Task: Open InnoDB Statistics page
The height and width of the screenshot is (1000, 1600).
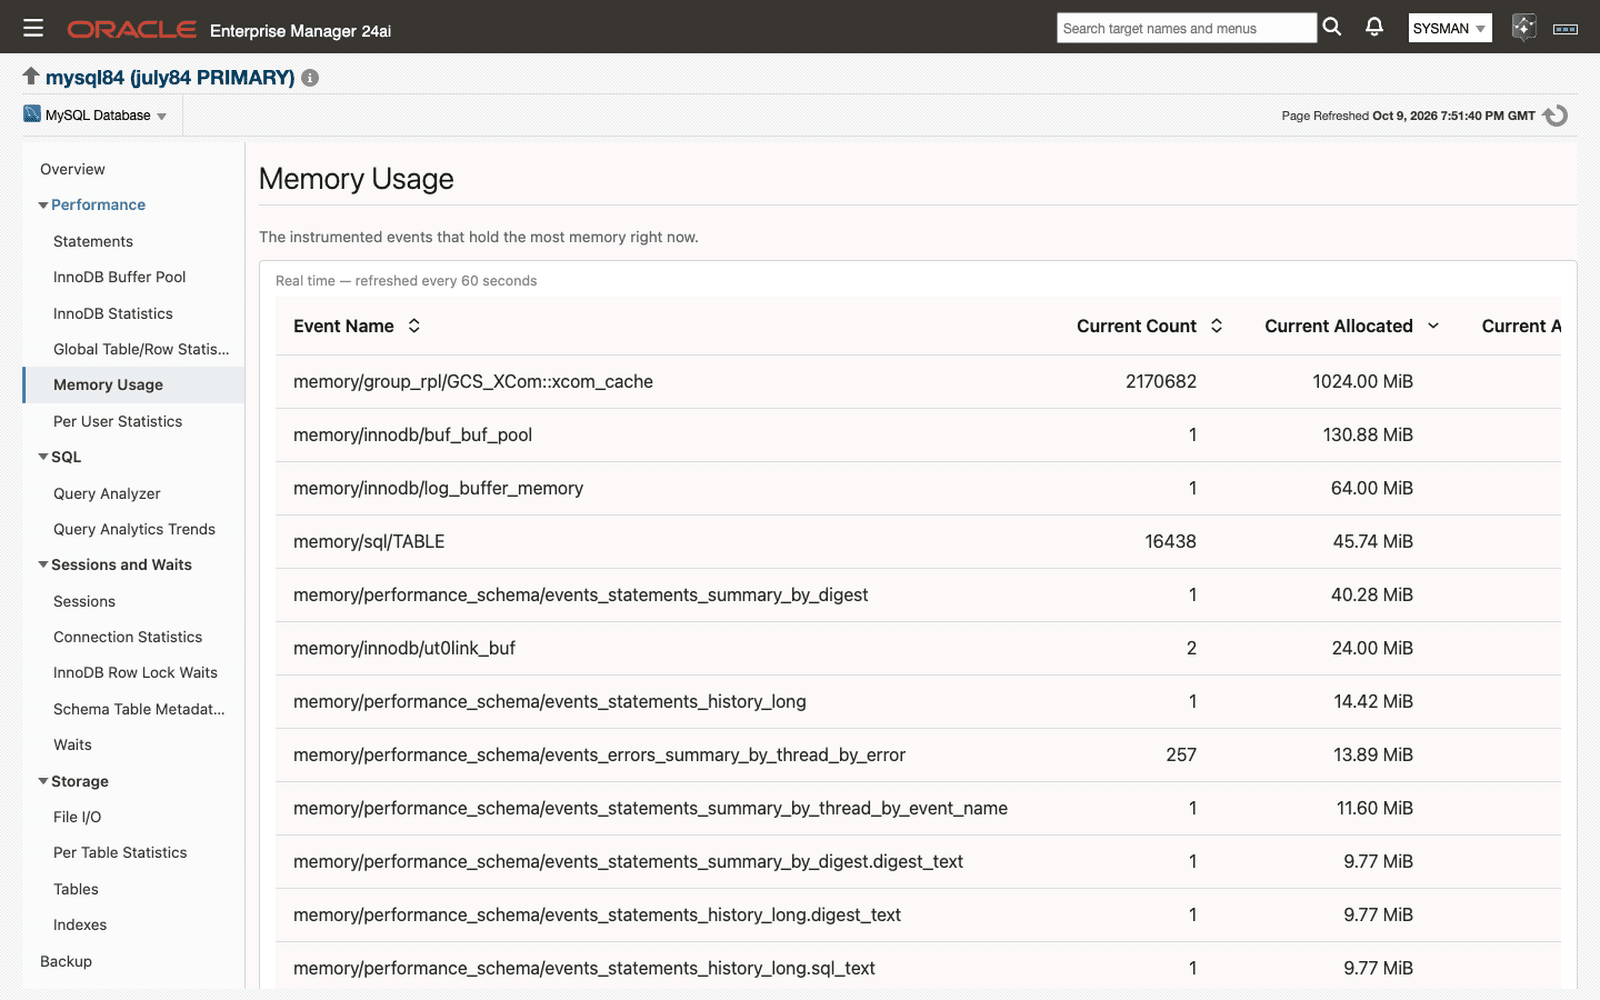Action: [113, 313]
